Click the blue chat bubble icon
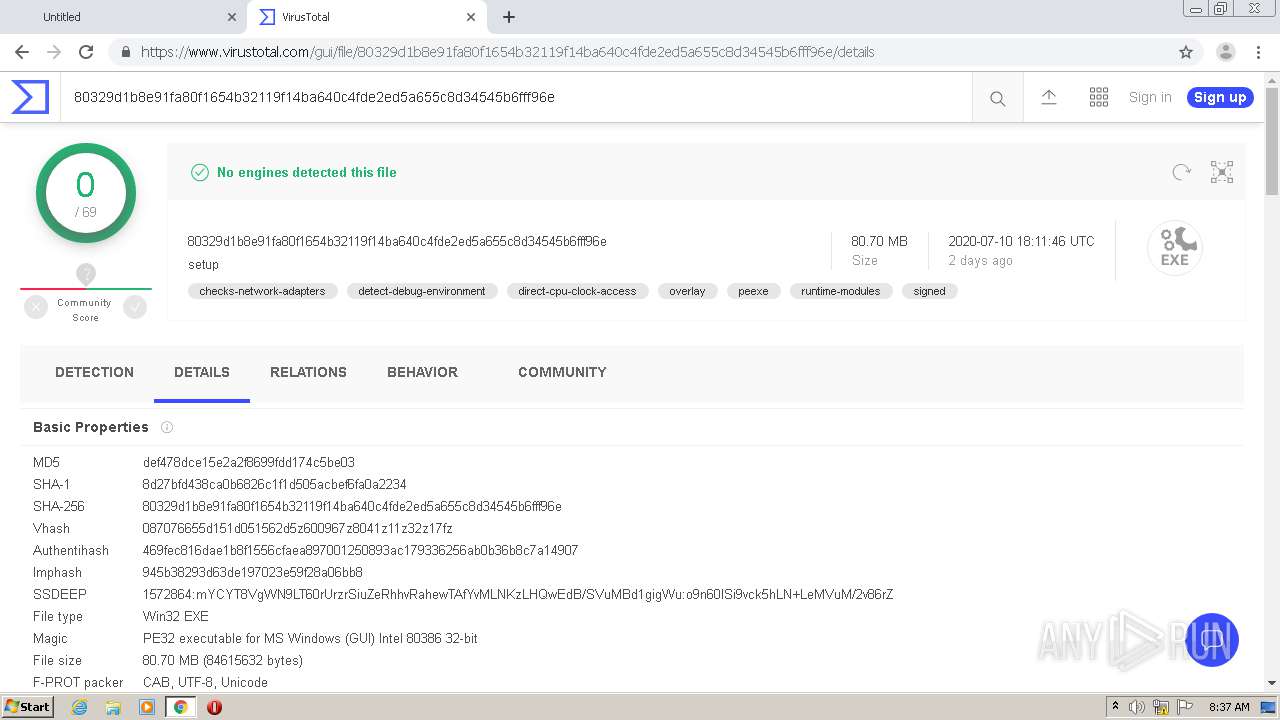 pos(1212,640)
